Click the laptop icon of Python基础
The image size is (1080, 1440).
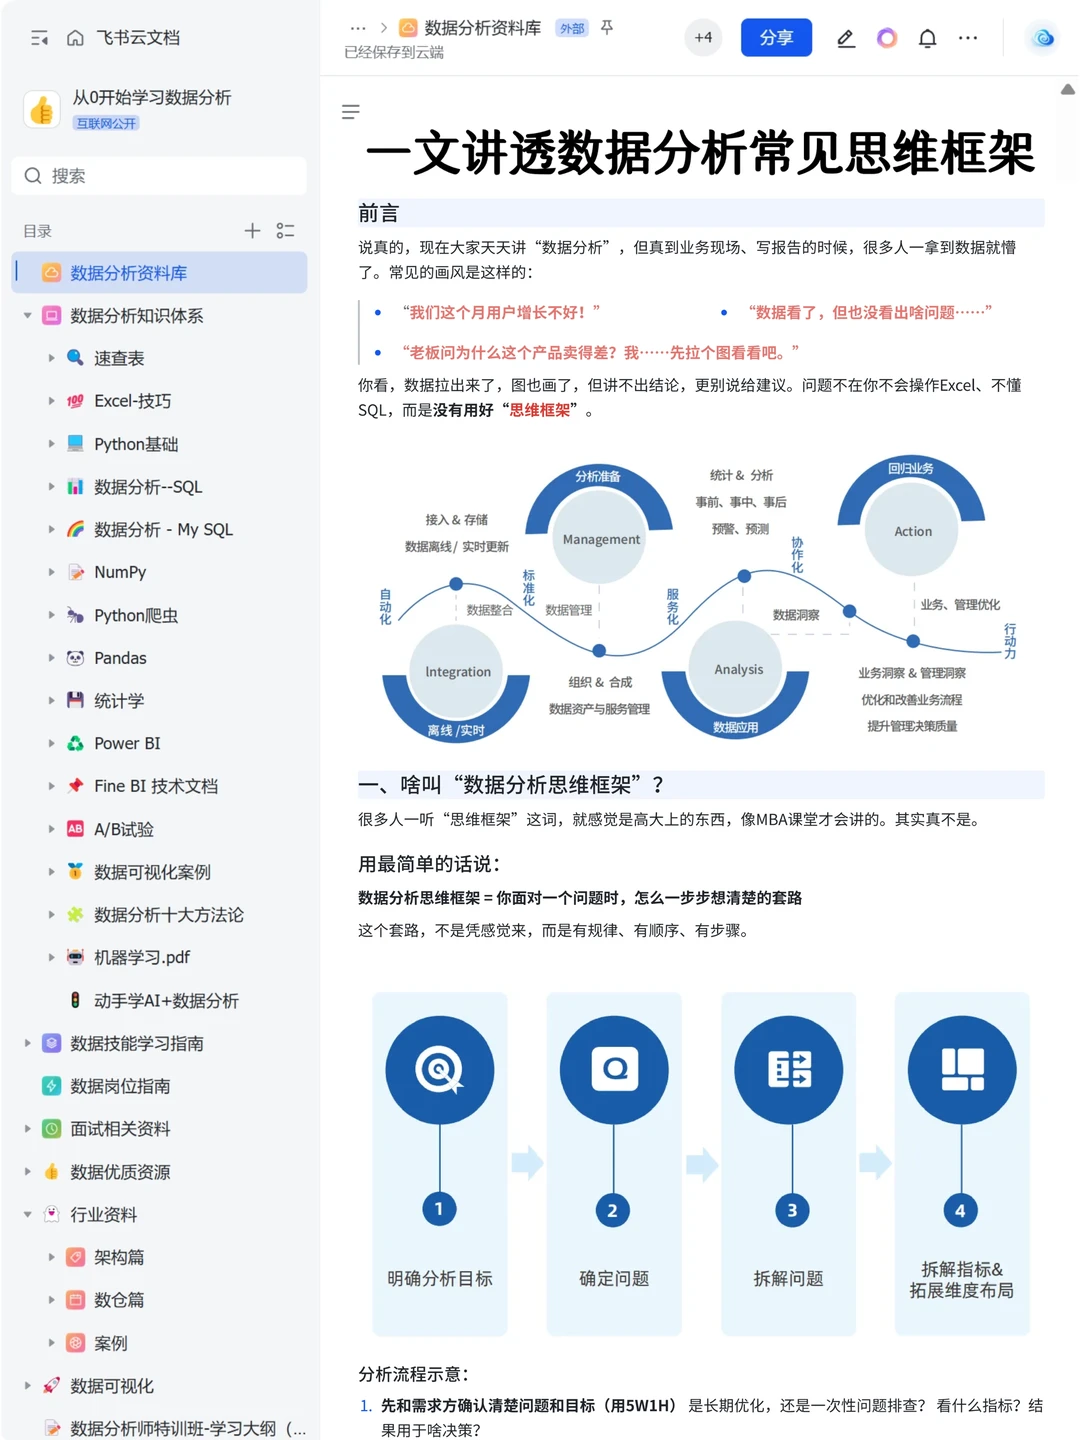pyautogui.click(x=75, y=444)
